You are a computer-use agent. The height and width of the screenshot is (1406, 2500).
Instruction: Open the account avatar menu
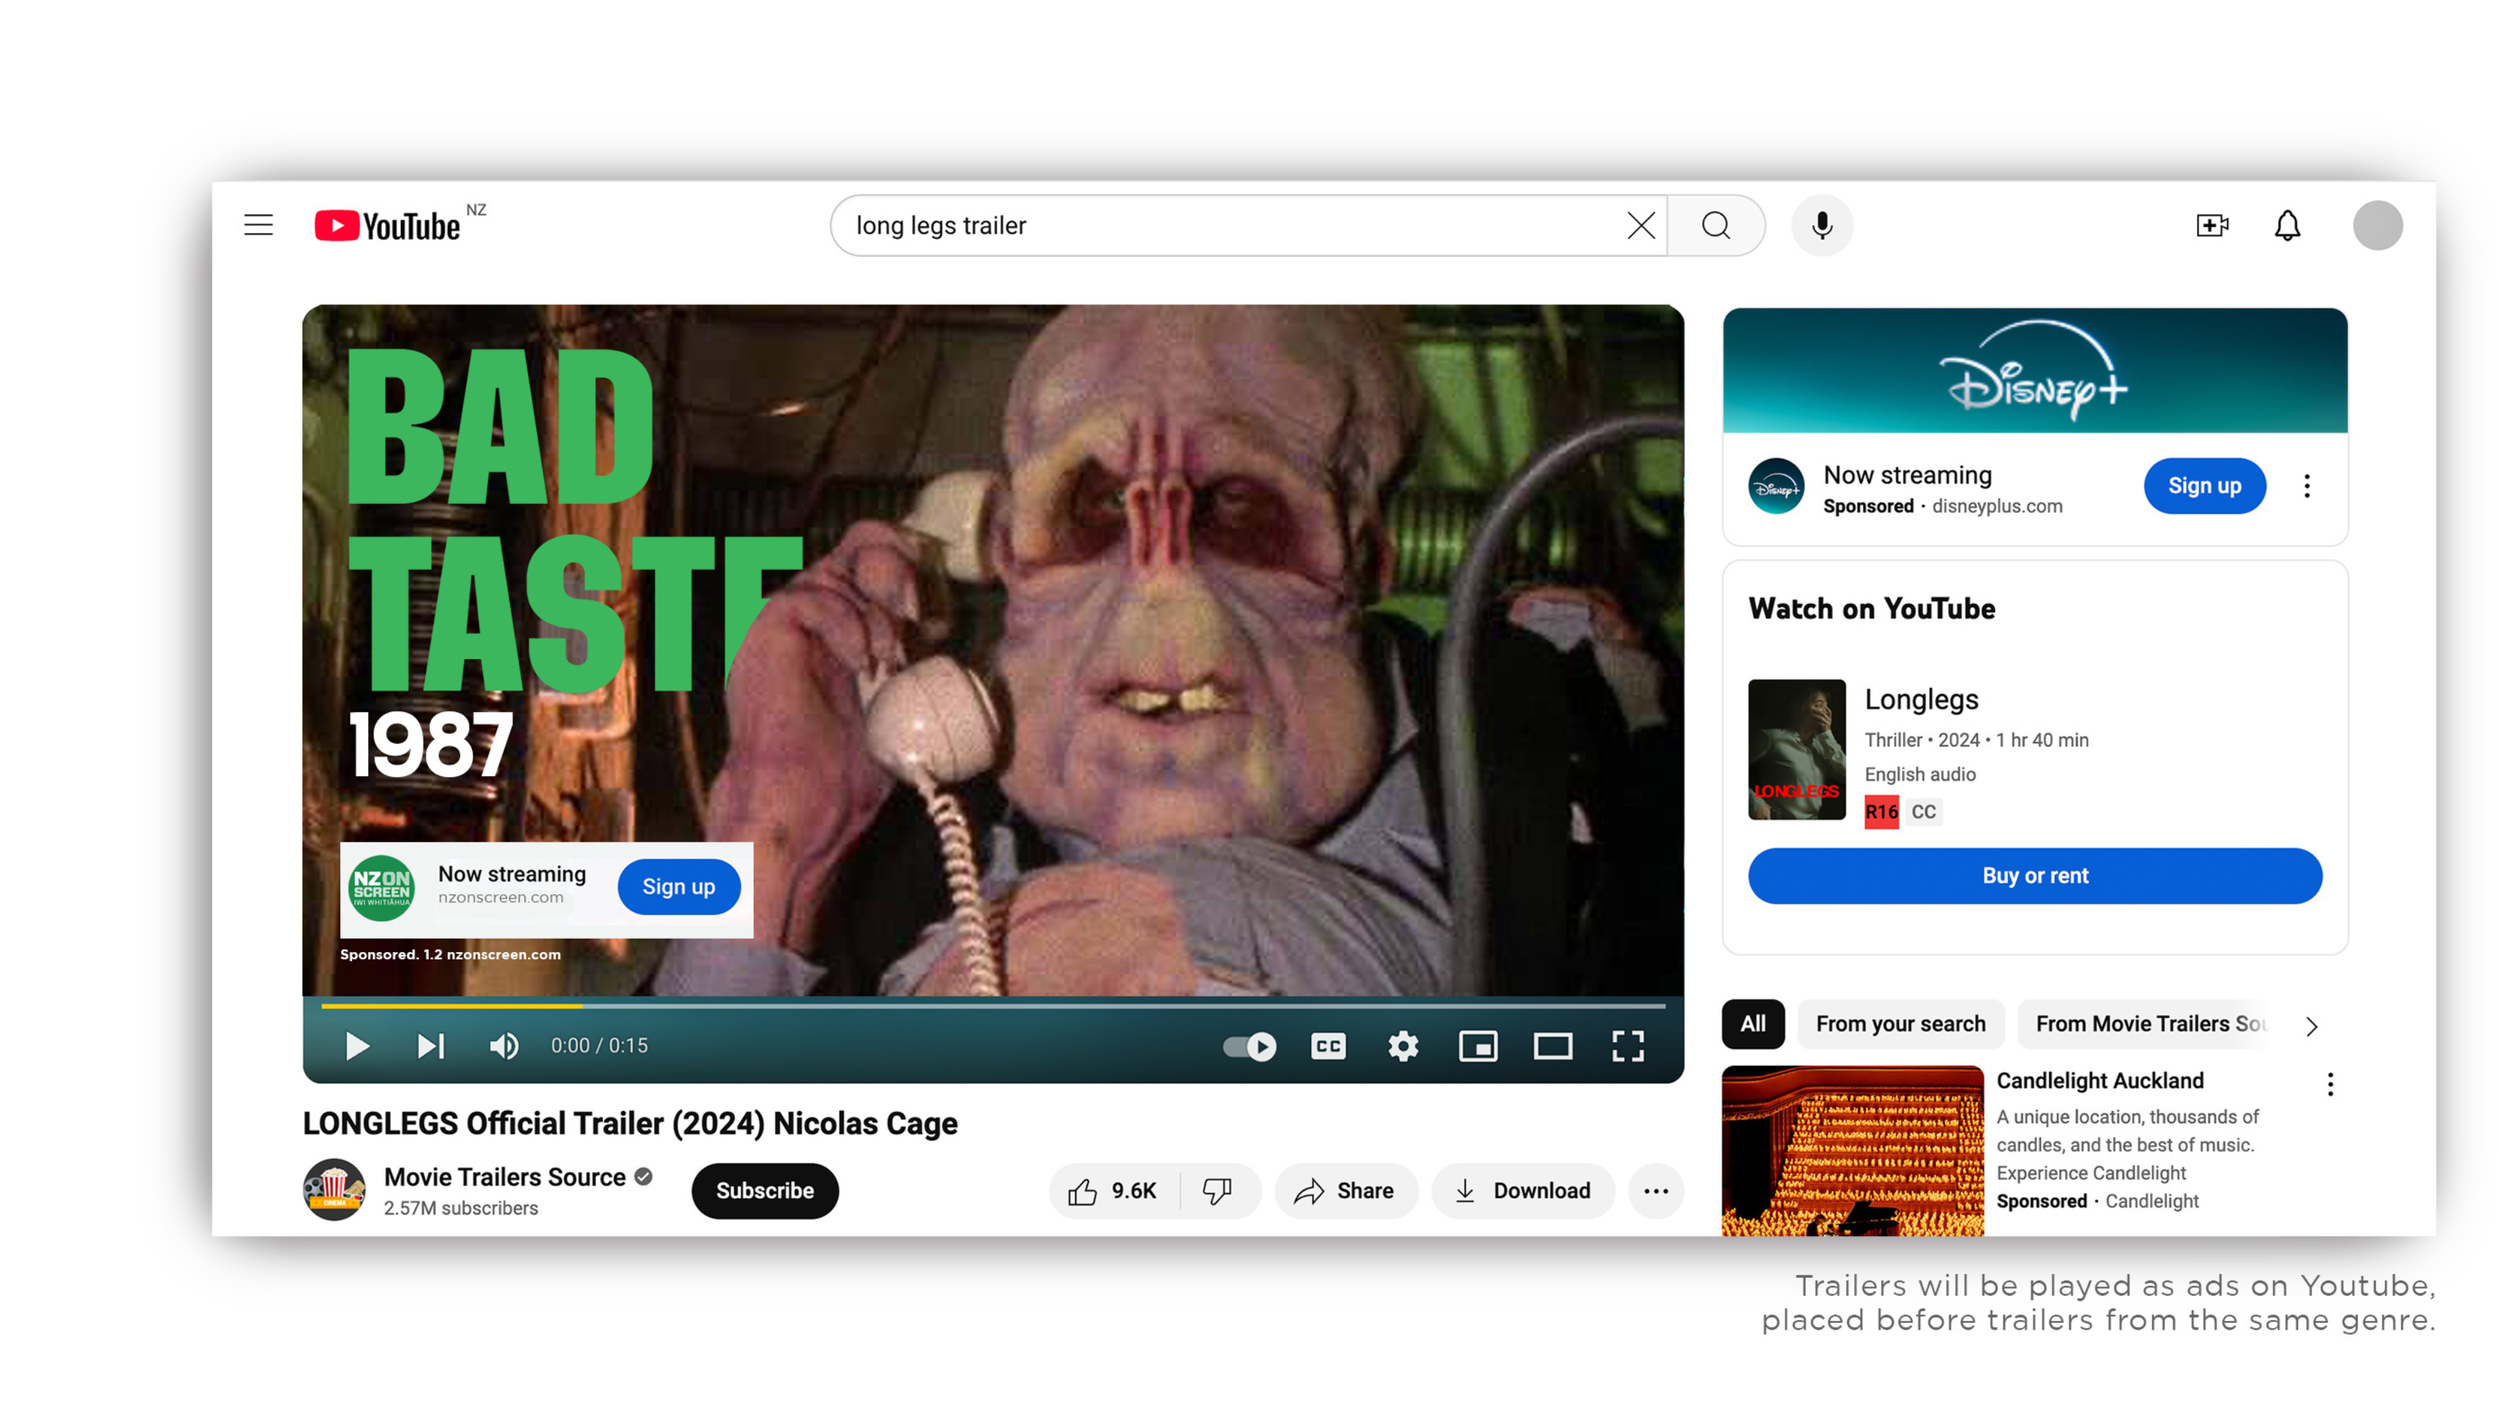pyautogui.click(x=2378, y=225)
